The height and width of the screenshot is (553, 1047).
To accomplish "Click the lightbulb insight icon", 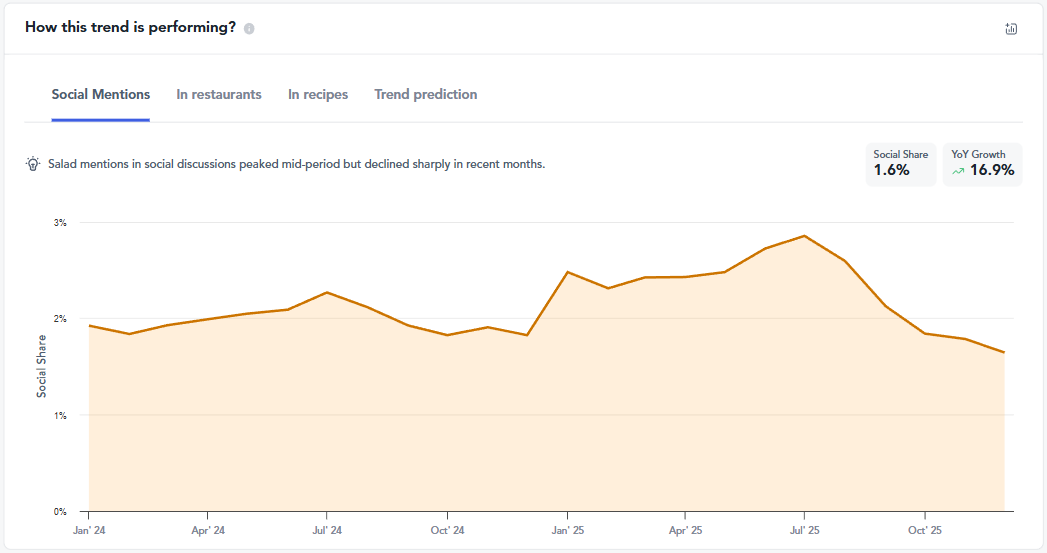I will [33, 164].
